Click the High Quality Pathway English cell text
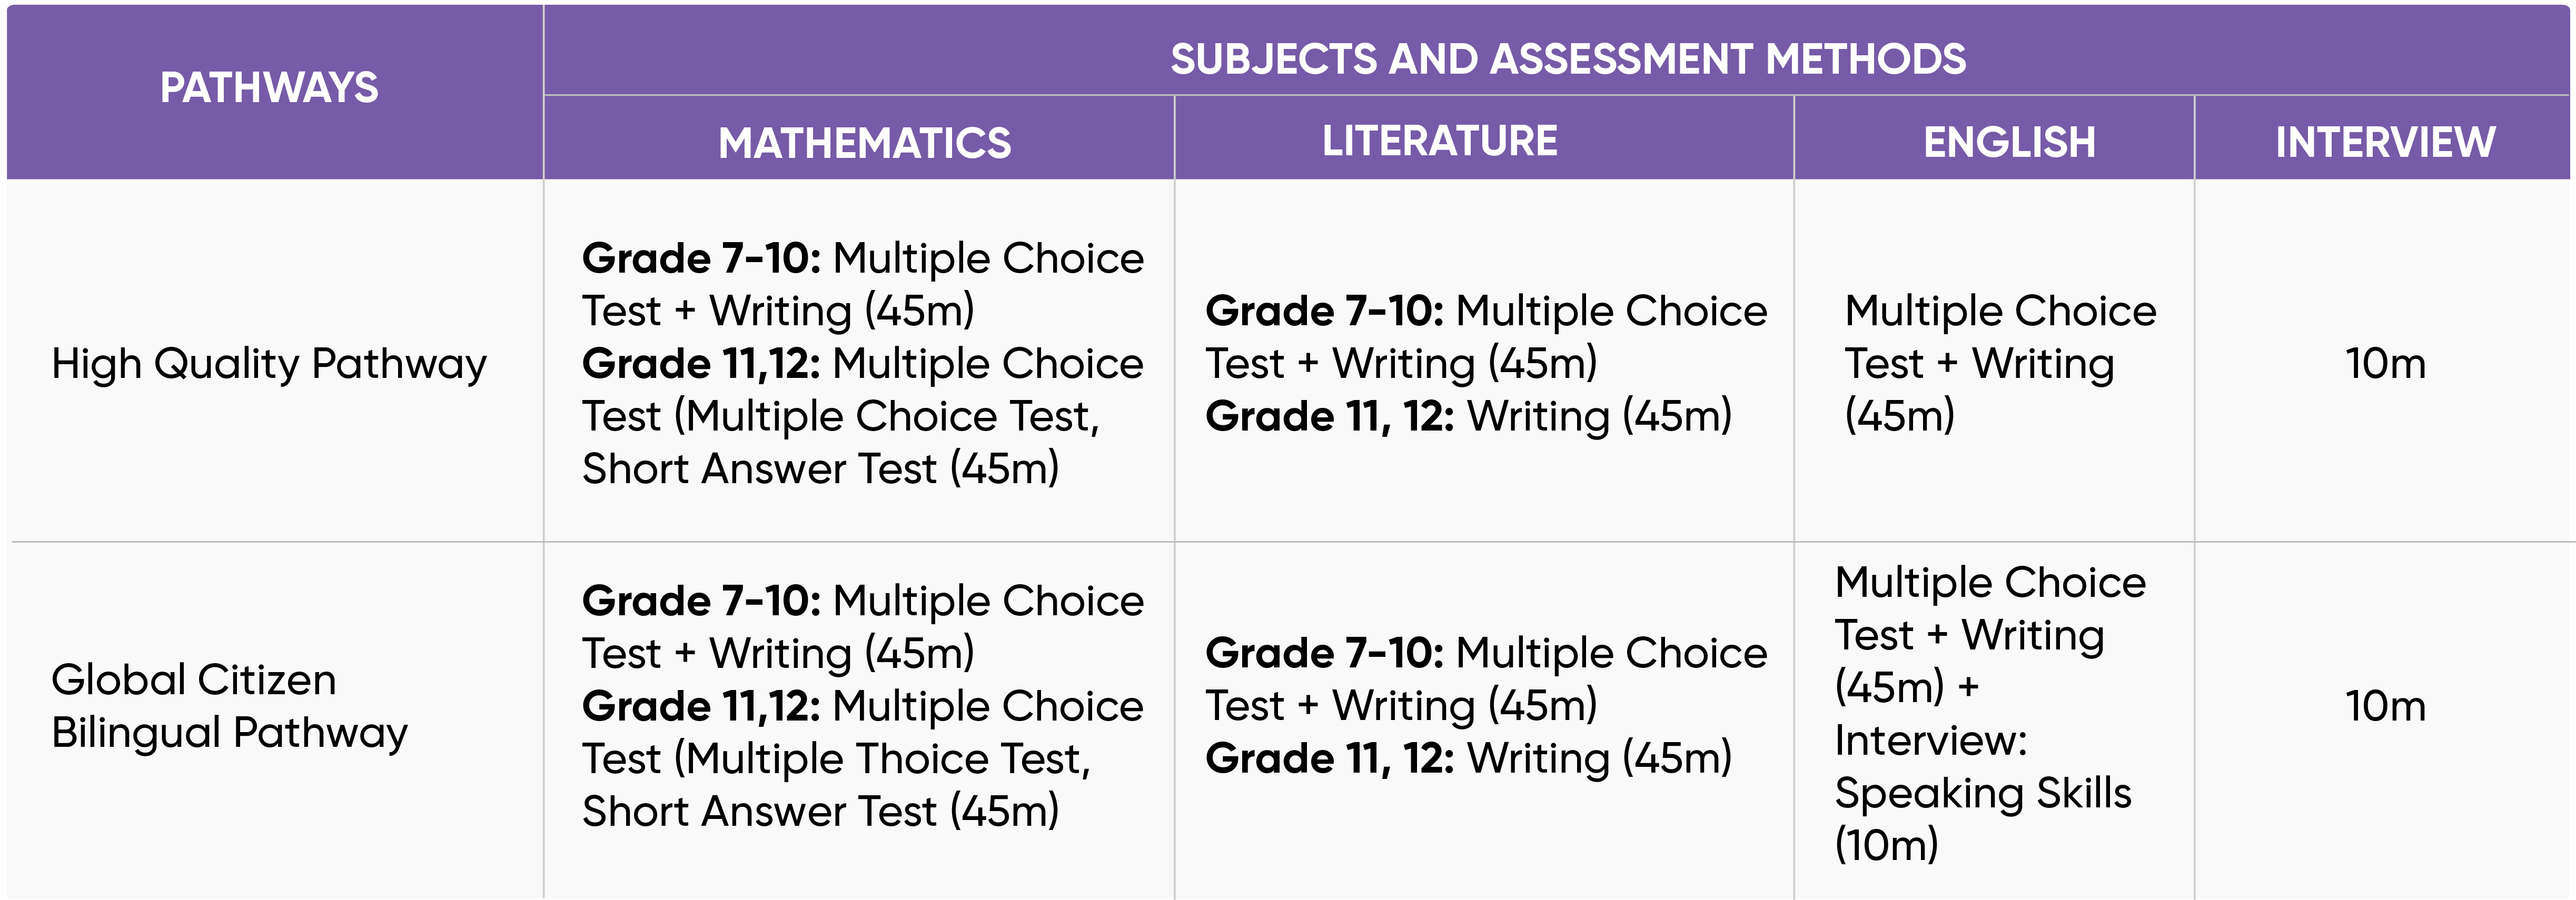Image resolution: width=2576 pixels, height=900 pixels. pos(1999,363)
